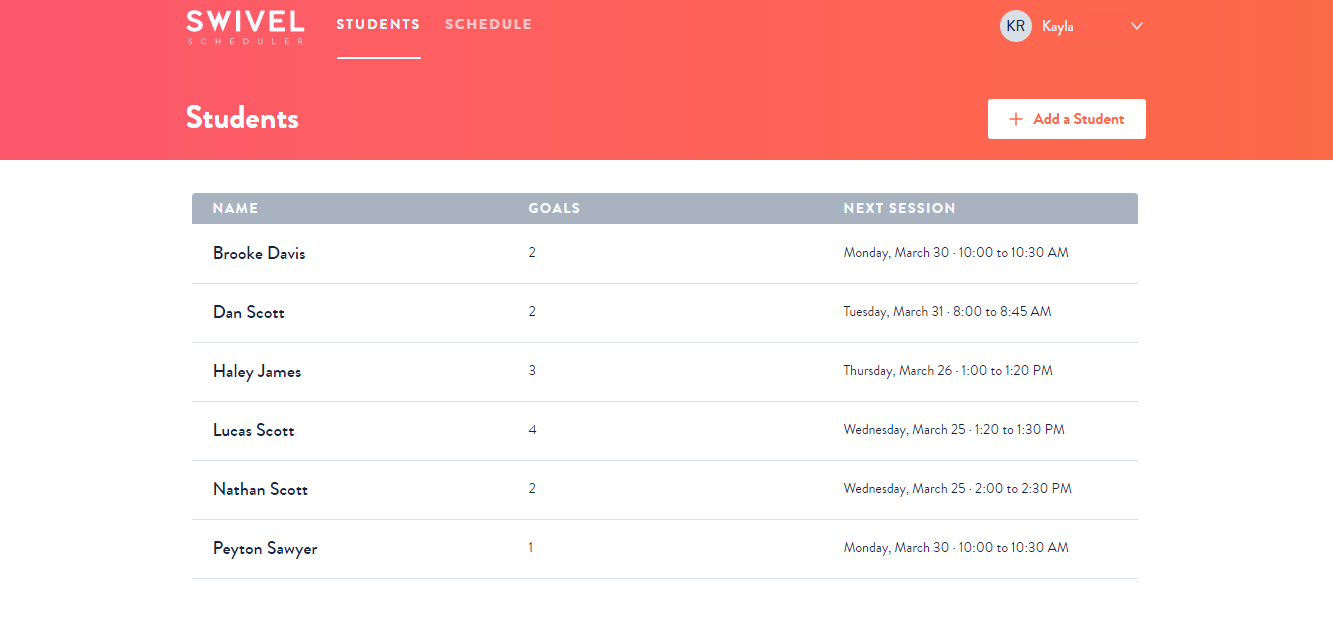1333x619 pixels.
Task: Switch to the Schedule tab
Action: 488,25
